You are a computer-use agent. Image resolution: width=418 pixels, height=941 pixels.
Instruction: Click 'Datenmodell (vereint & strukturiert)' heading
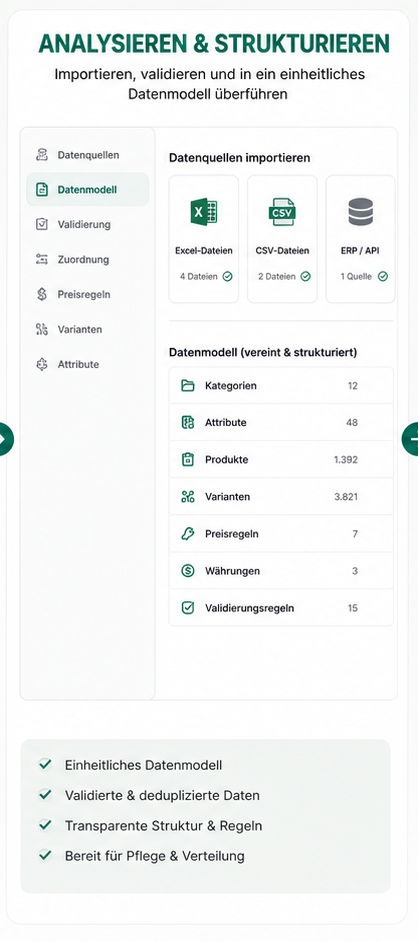click(263, 352)
